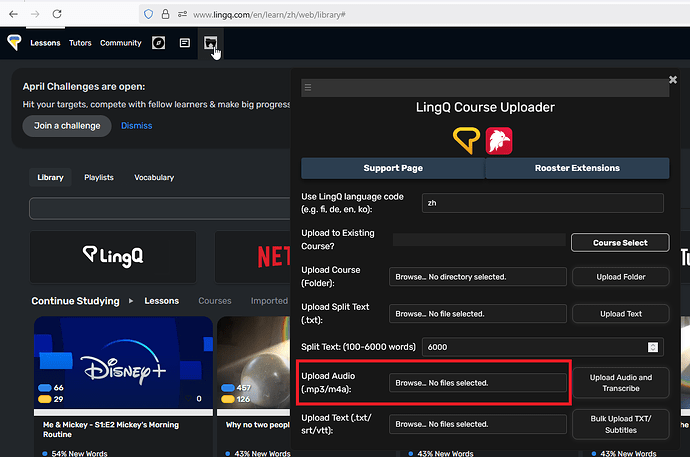Image resolution: width=690 pixels, height=457 pixels.
Task: Click the yellow LingQ logo in uploader
Action: click(x=466, y=141)
